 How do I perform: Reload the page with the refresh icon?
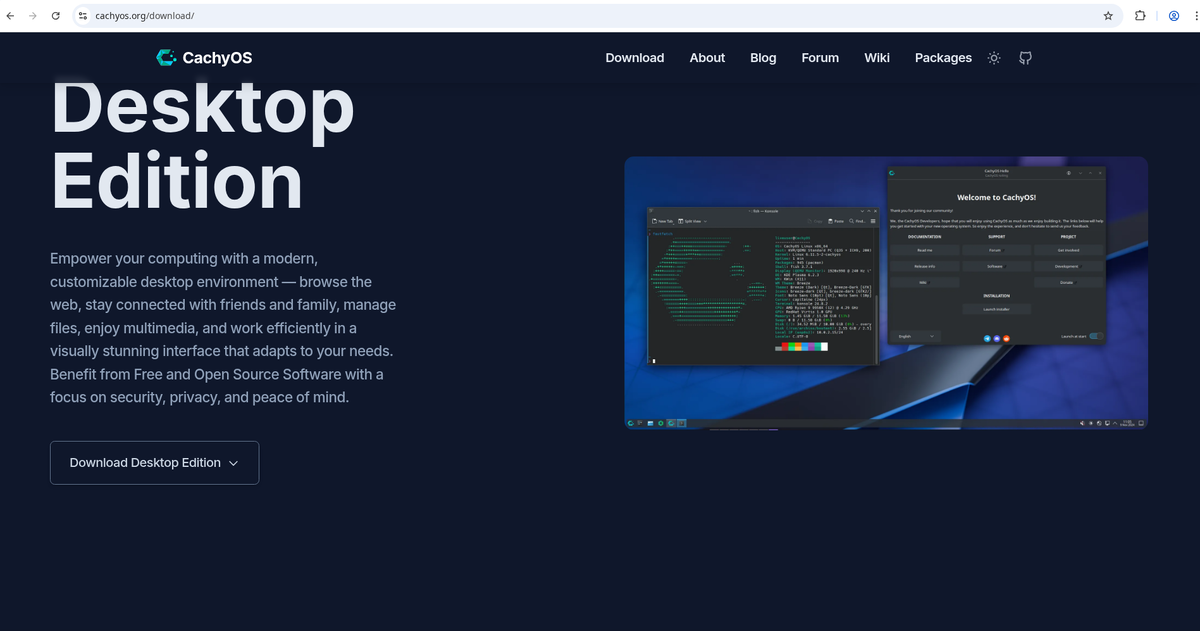click(x=55, y=16)
